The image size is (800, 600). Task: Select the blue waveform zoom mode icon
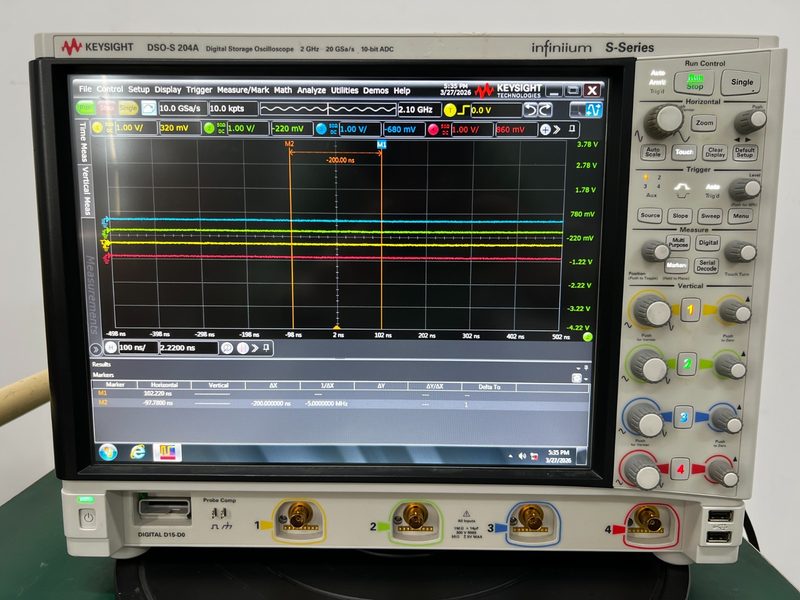coord(594,110)
